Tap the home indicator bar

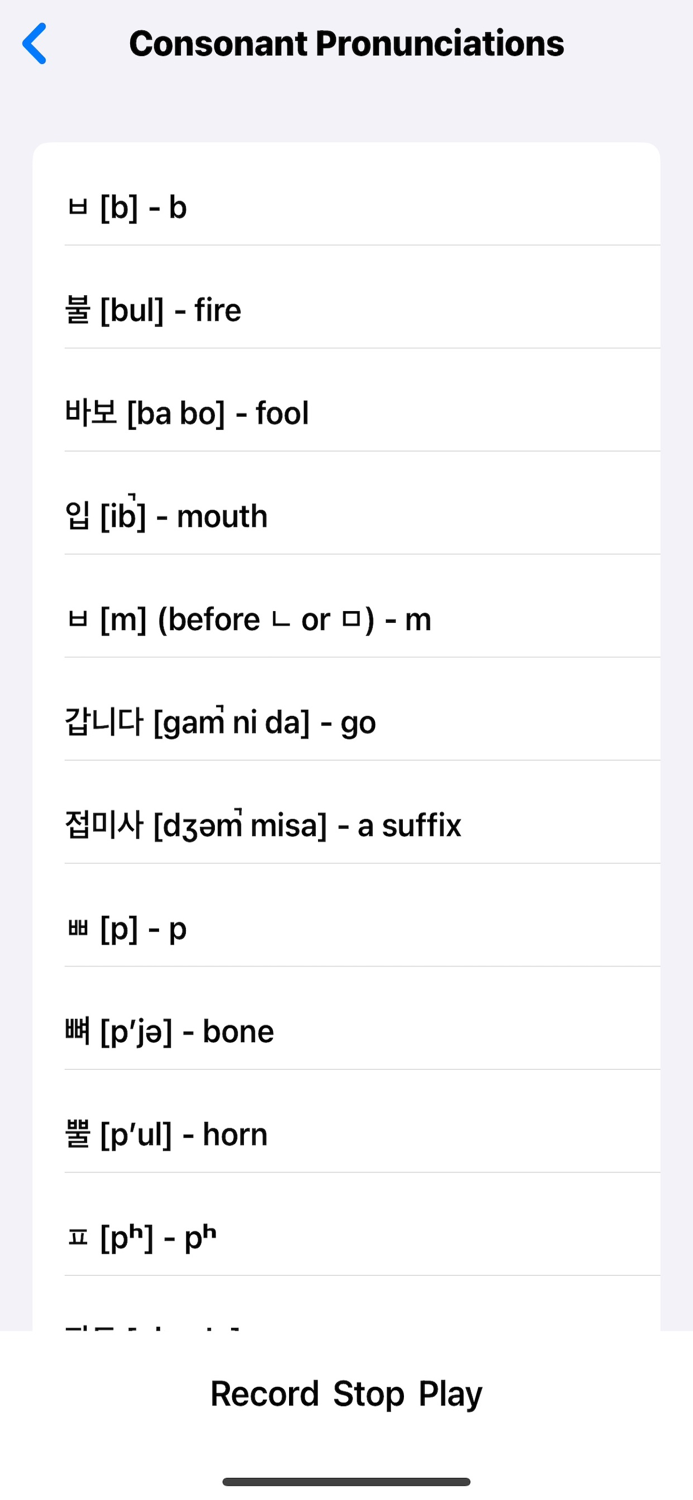pos(346,1481)
